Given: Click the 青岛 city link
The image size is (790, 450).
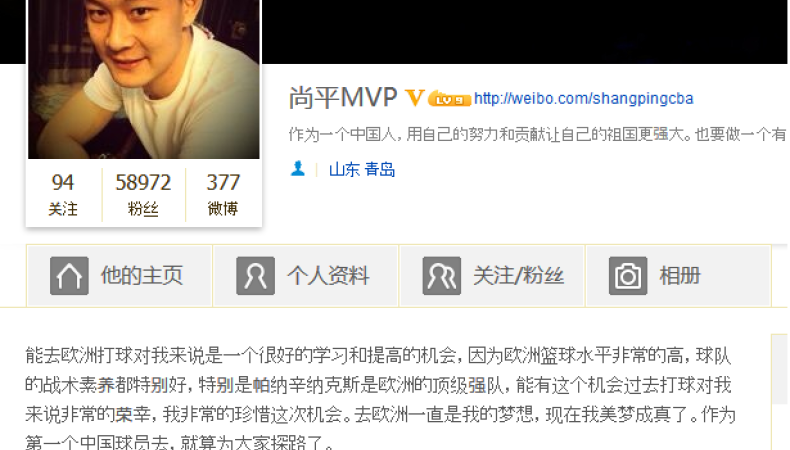Looking at the screenshot, I should tap(380, 169).
